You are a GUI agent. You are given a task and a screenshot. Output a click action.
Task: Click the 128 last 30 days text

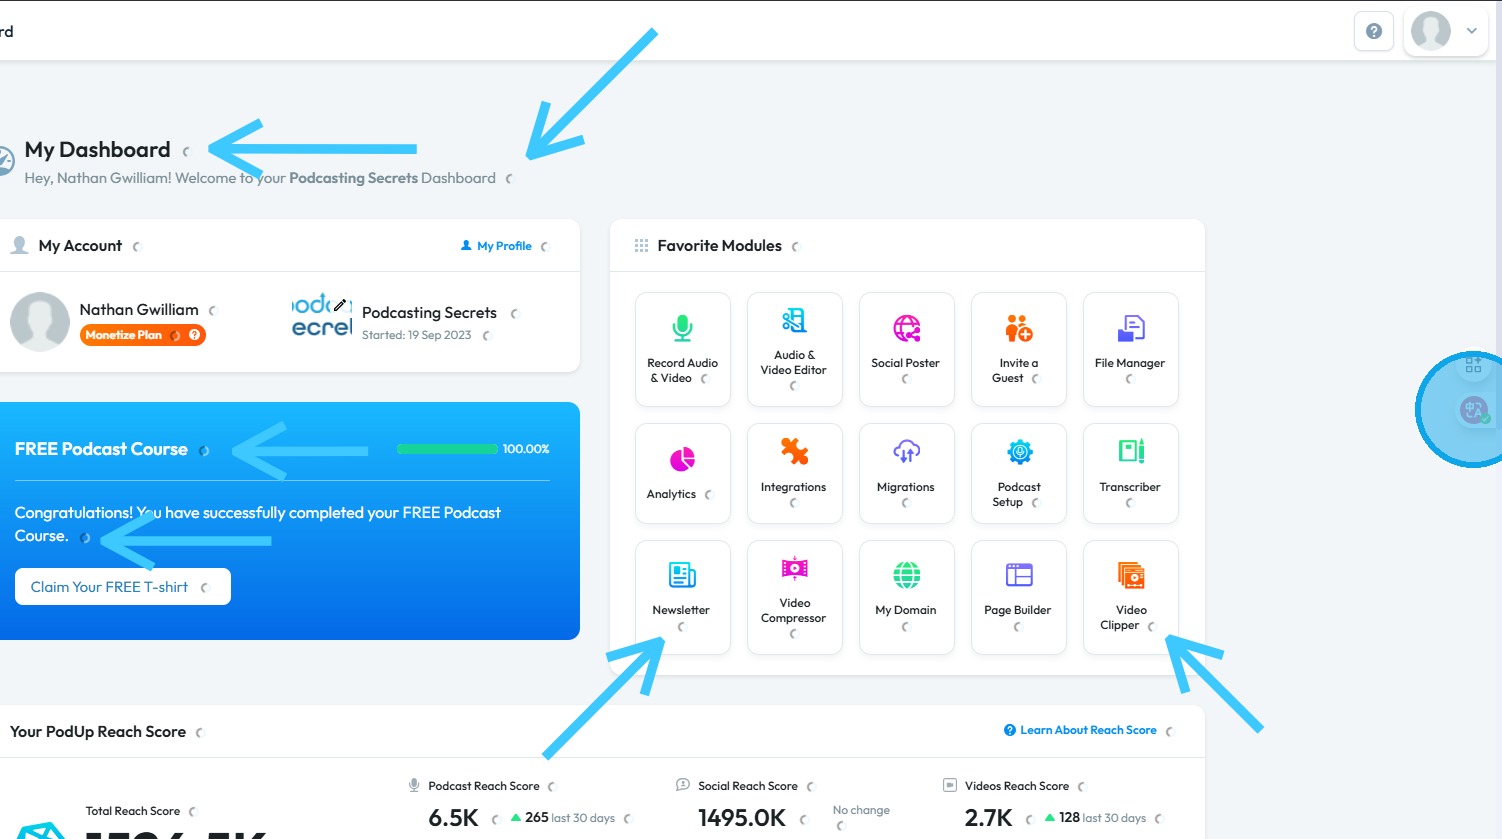pyautogui.click(x=1103, y=818)
